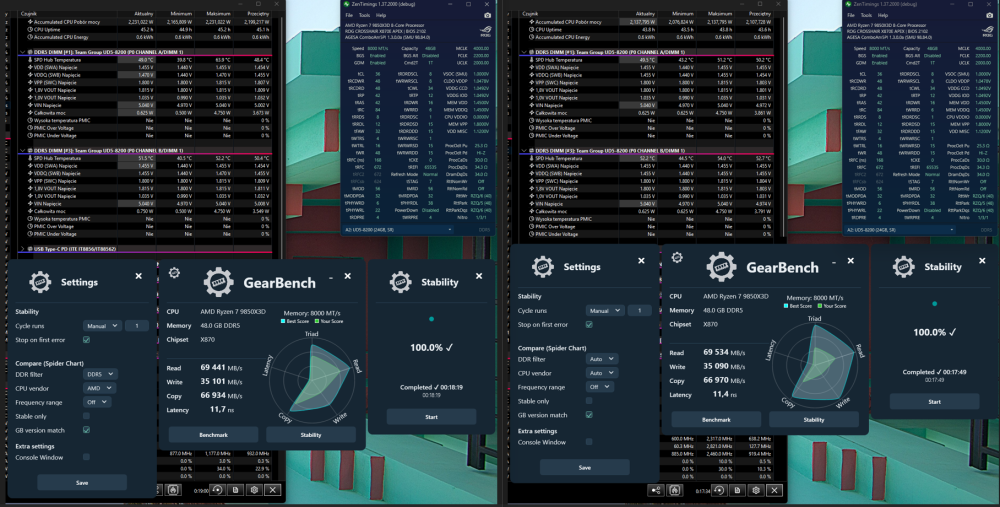The width and height of the screenshot is (1000, 507).
Task: Expand USB Type-C PD (ITE IT8856/IT8856Z) group
Action: [x=22, y=249]
